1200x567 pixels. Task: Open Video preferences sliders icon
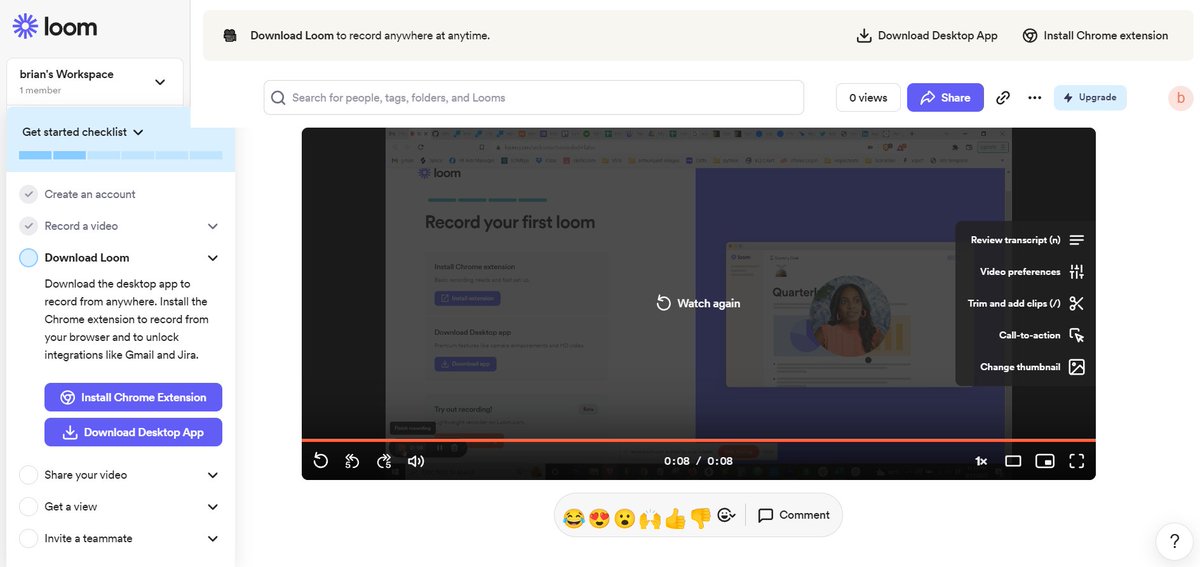(1077, 272)
